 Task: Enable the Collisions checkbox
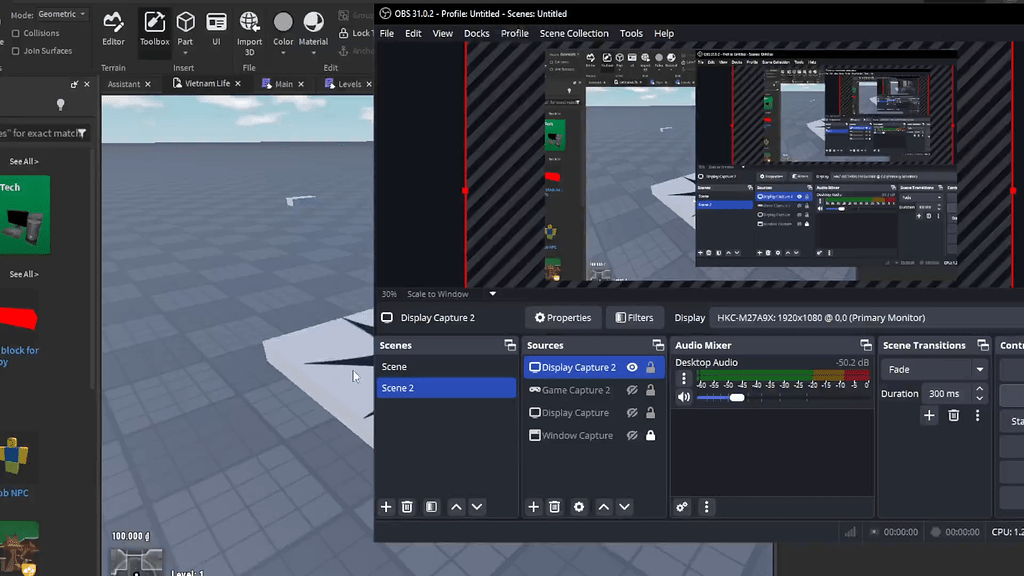(x=16, y=33)
